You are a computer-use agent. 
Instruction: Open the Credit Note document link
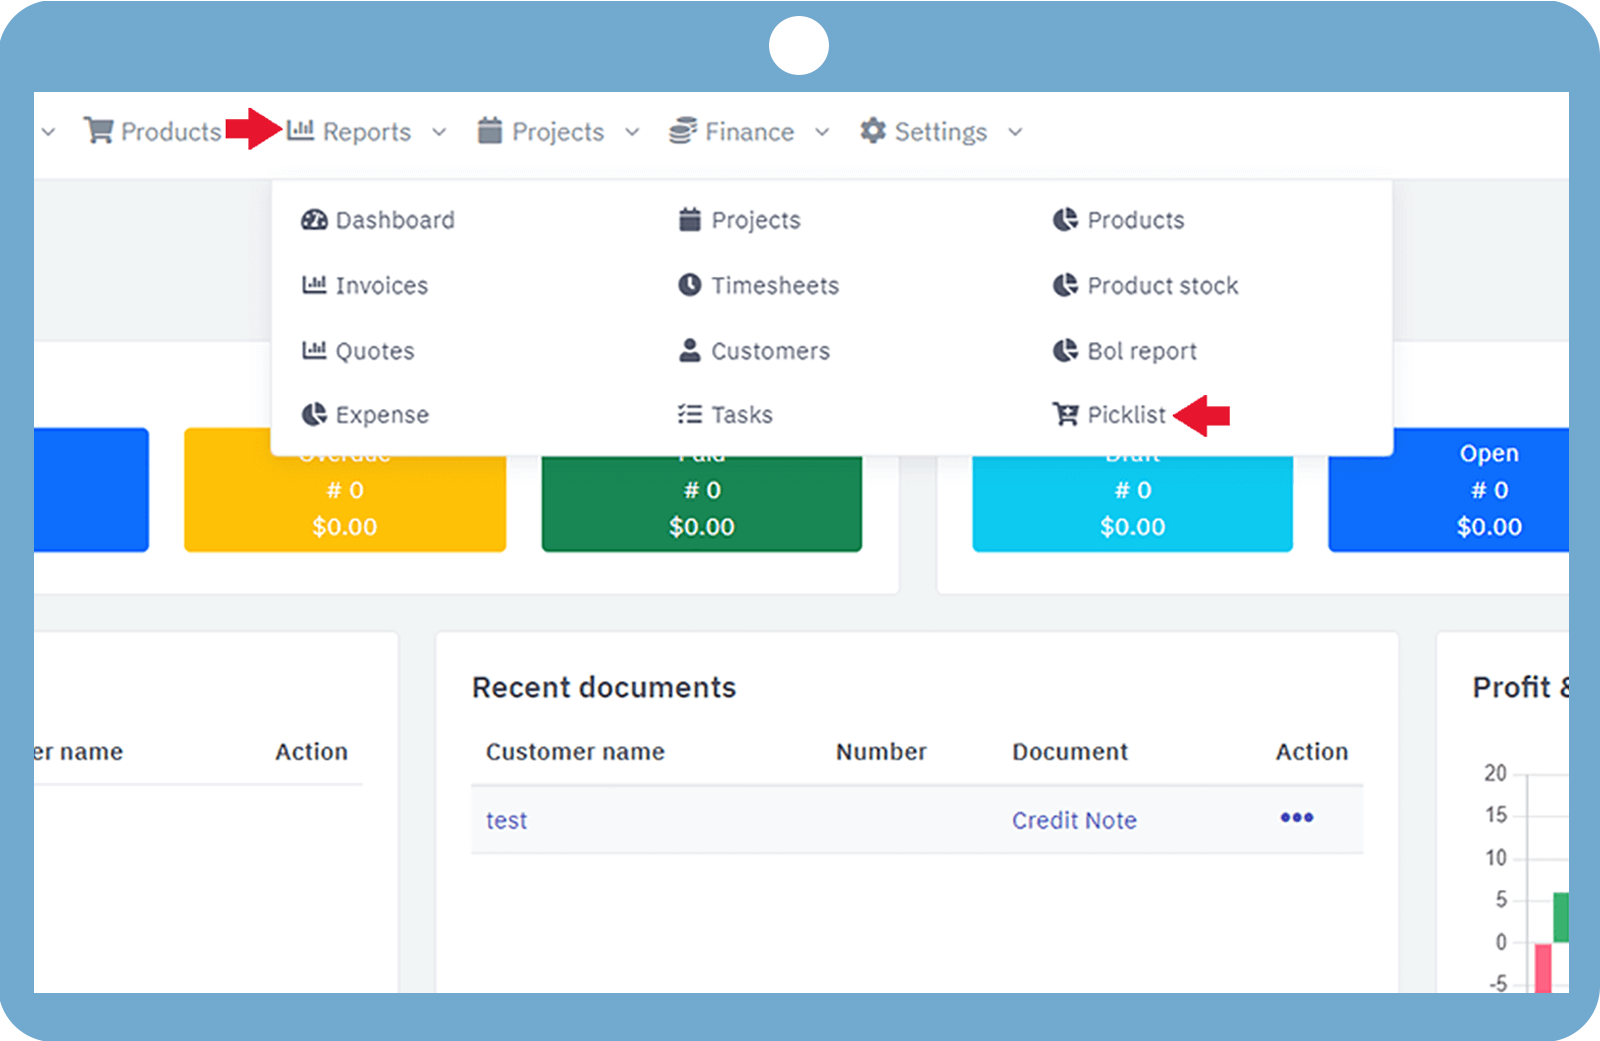[1074, 820]
